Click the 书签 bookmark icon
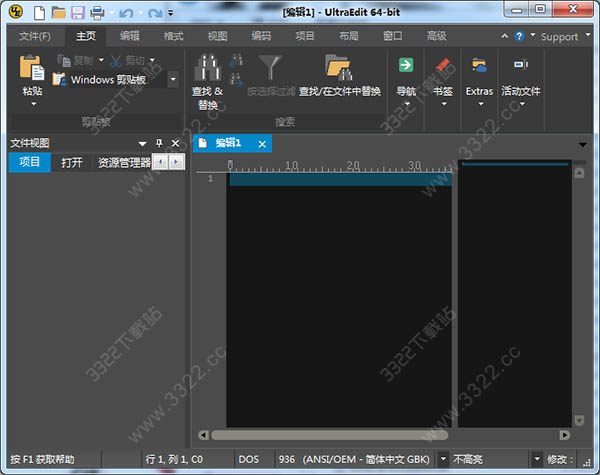The image size is (600, 475). coord(443,65)
